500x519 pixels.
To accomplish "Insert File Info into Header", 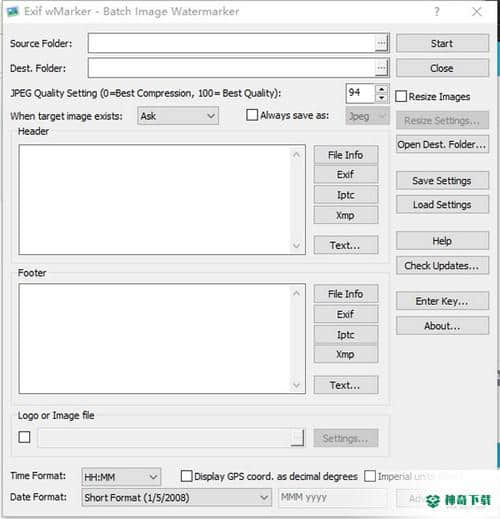I will [346, 155].
